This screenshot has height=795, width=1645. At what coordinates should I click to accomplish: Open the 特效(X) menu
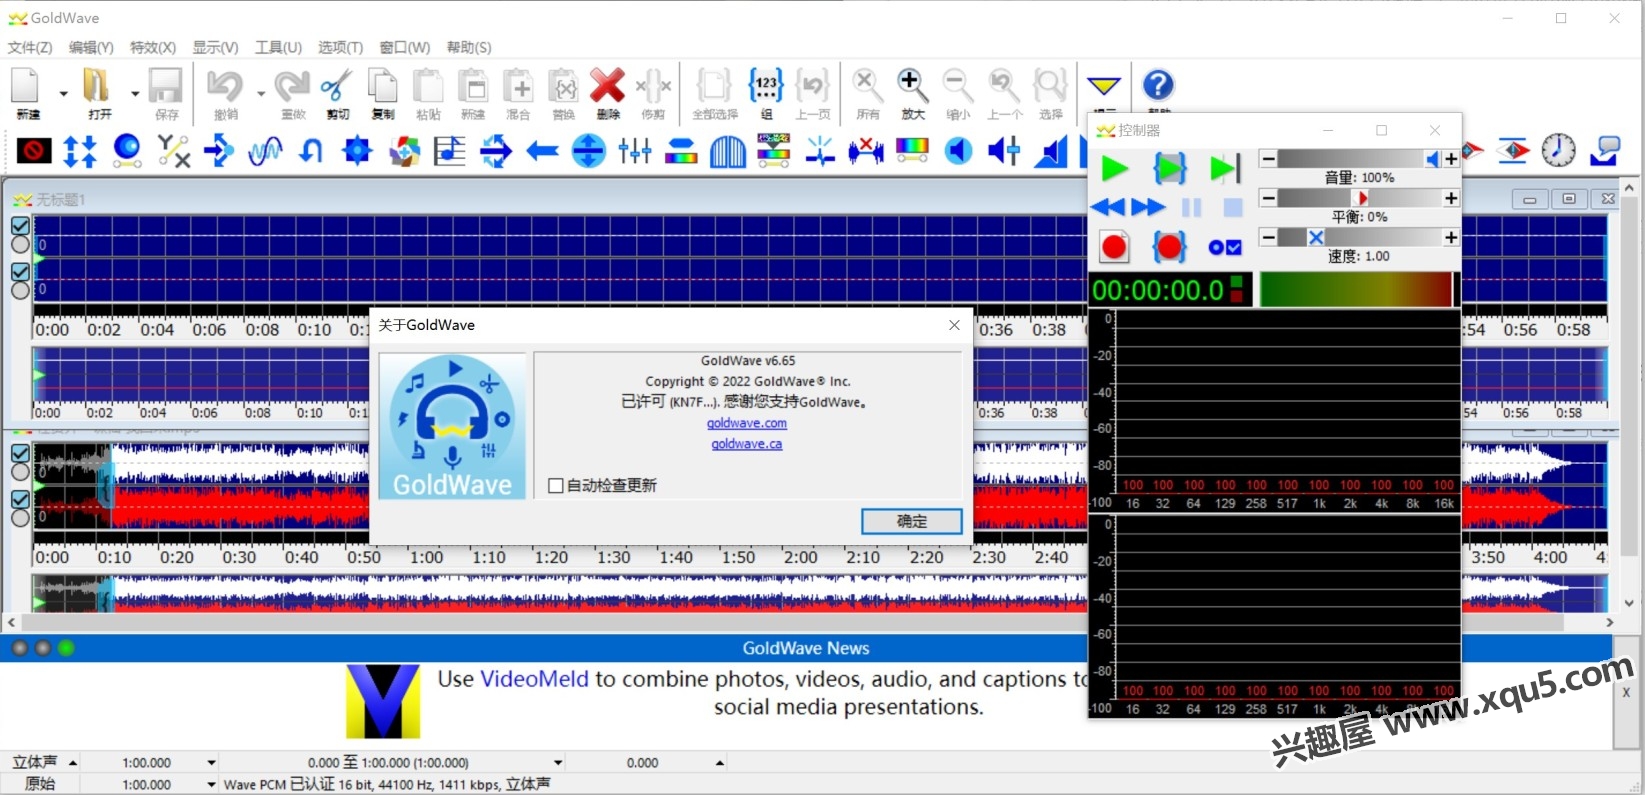[153, 47]
